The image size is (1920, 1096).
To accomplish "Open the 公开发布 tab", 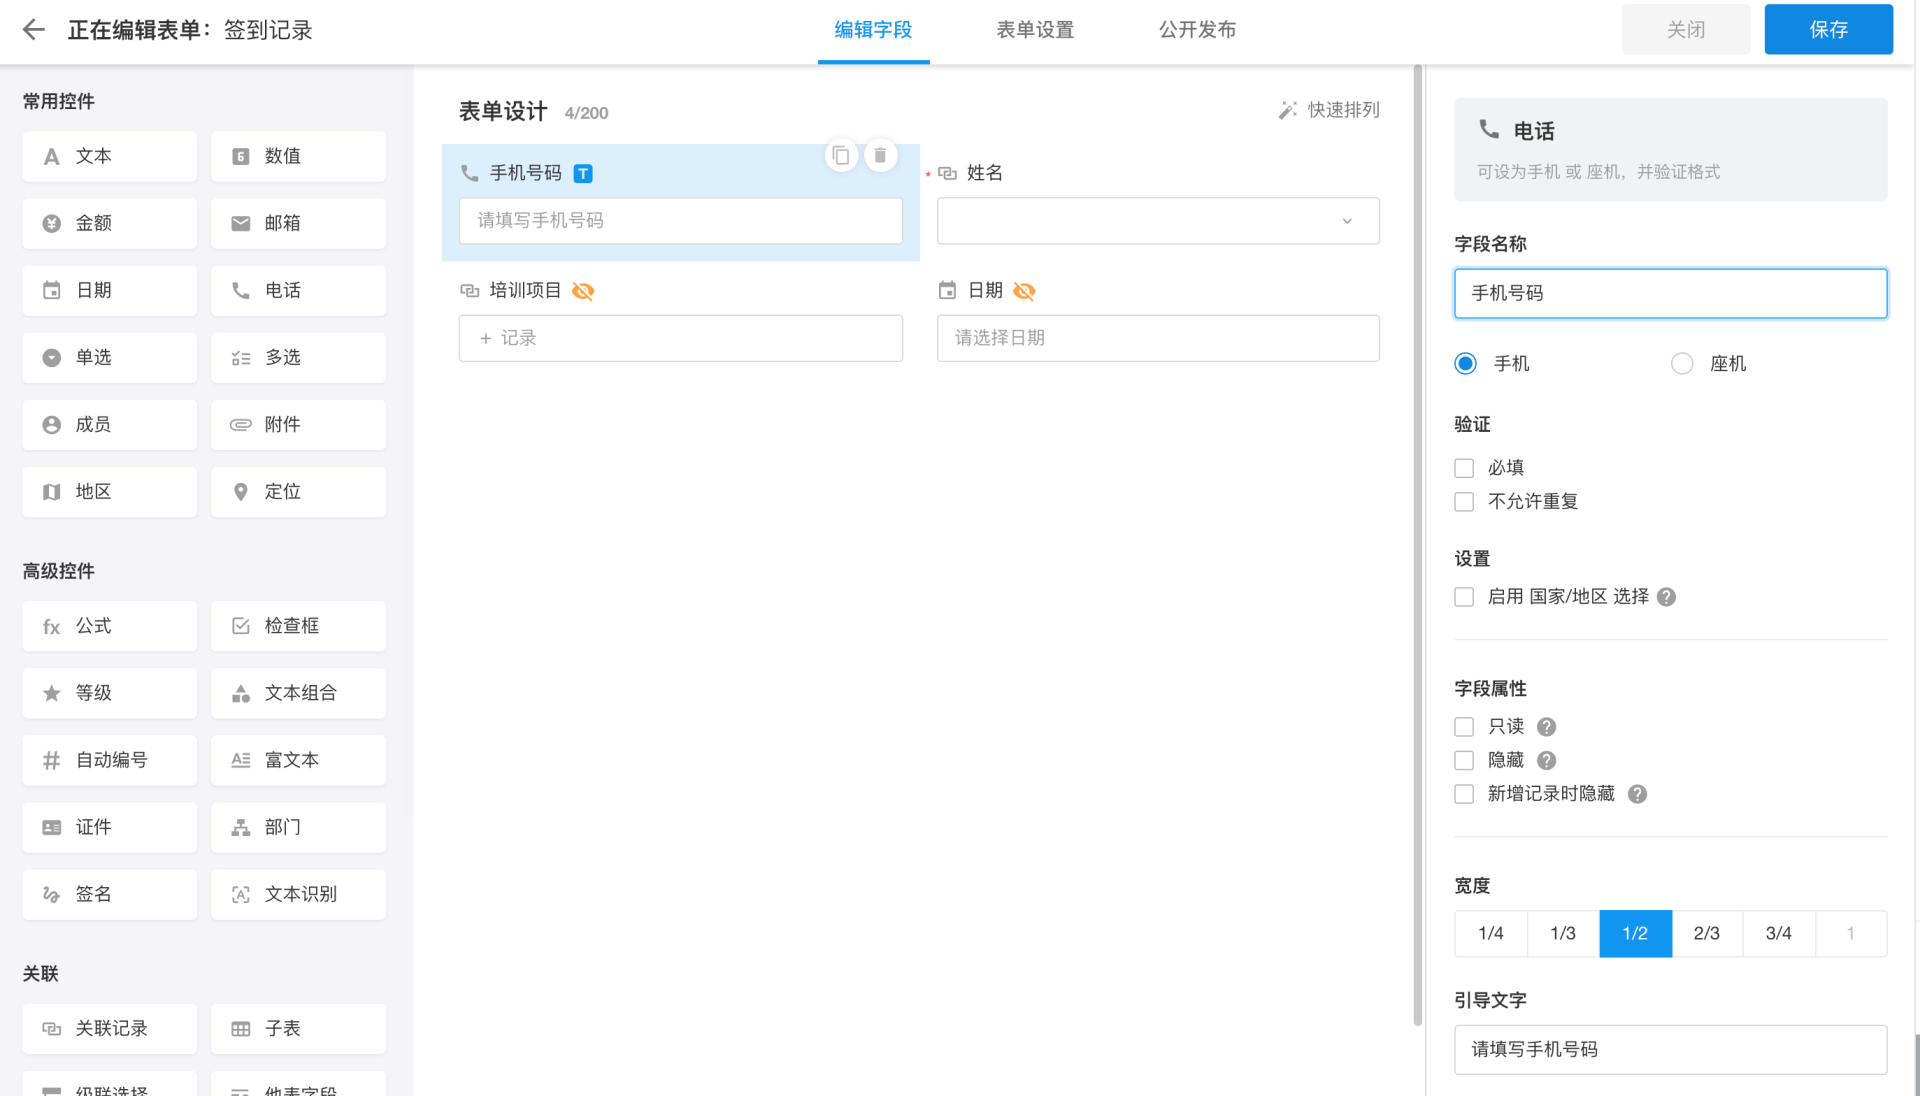I will pos(1197,30).
